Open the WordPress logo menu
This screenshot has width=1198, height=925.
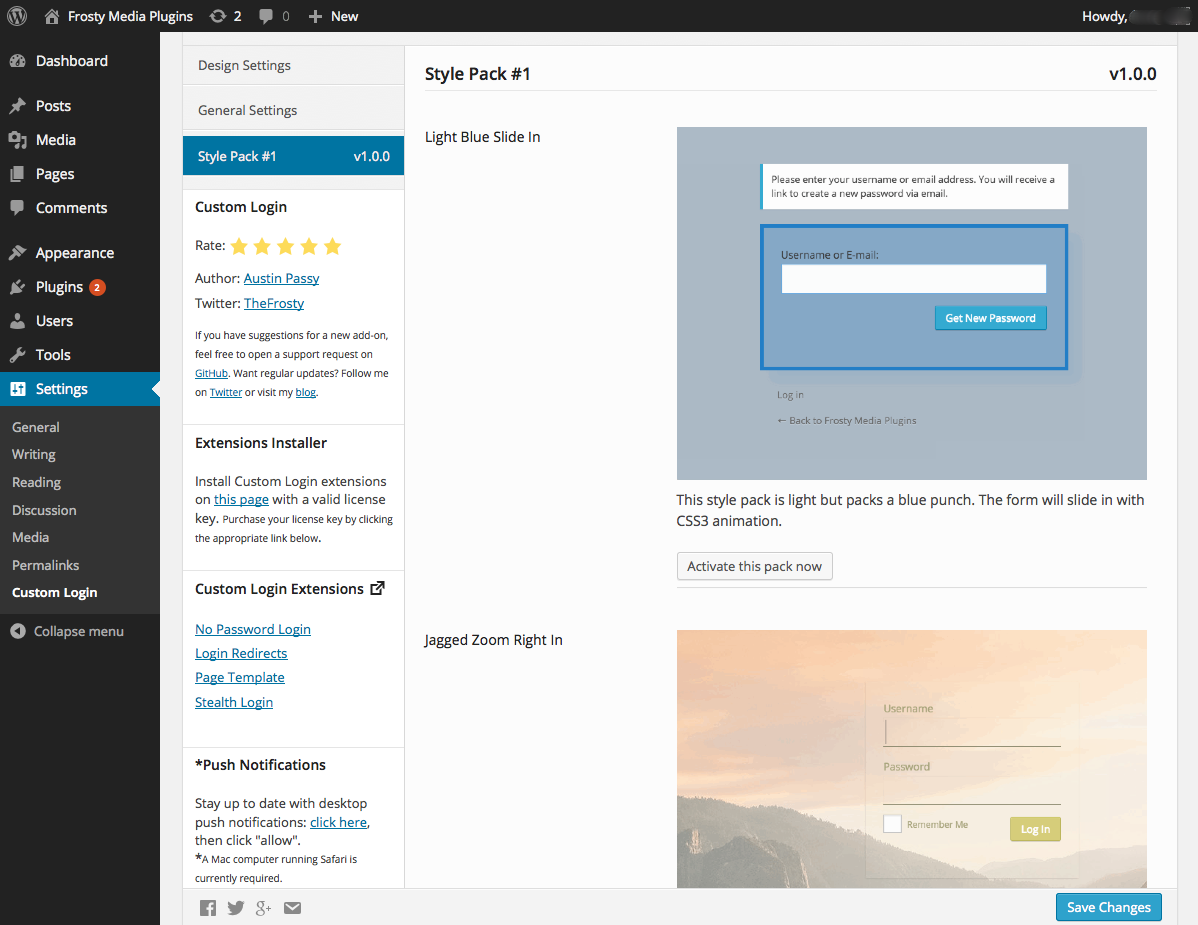(x=17, y=16)
